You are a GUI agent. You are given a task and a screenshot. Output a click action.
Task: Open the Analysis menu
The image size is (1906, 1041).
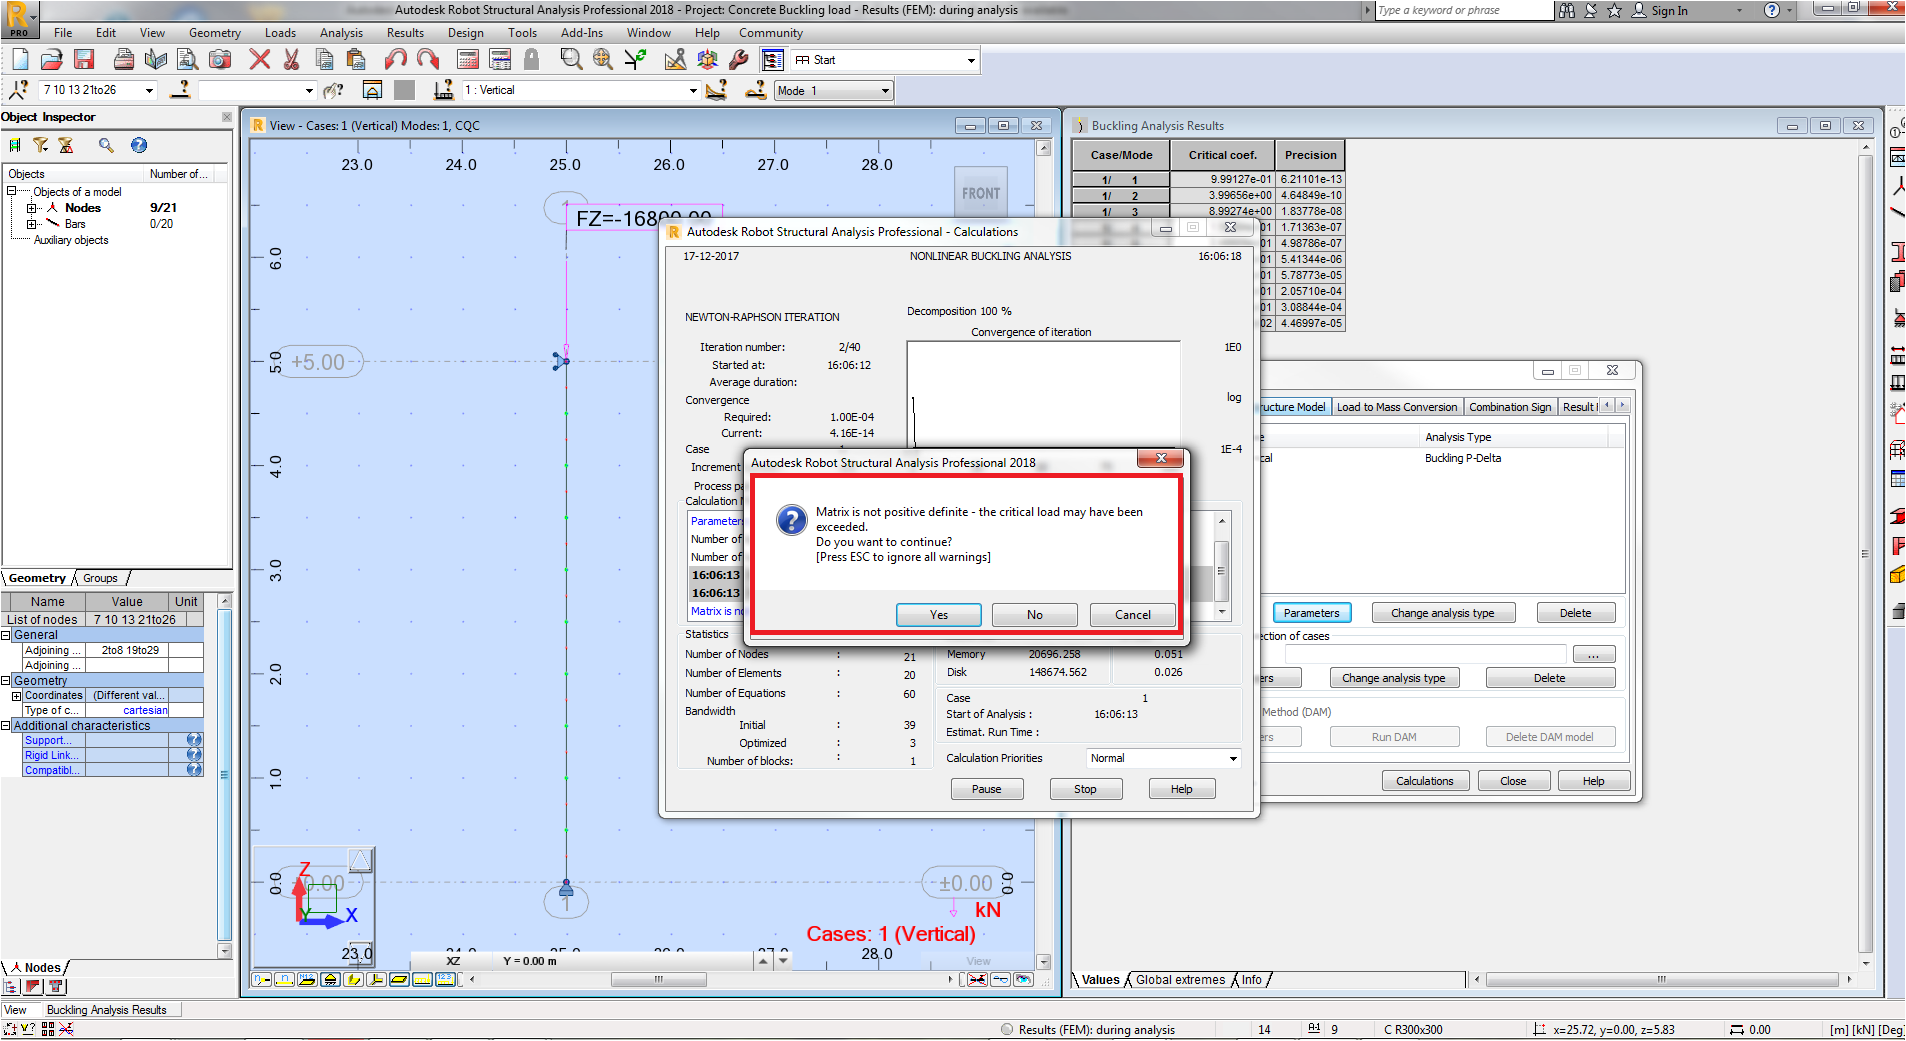(341, 32)
